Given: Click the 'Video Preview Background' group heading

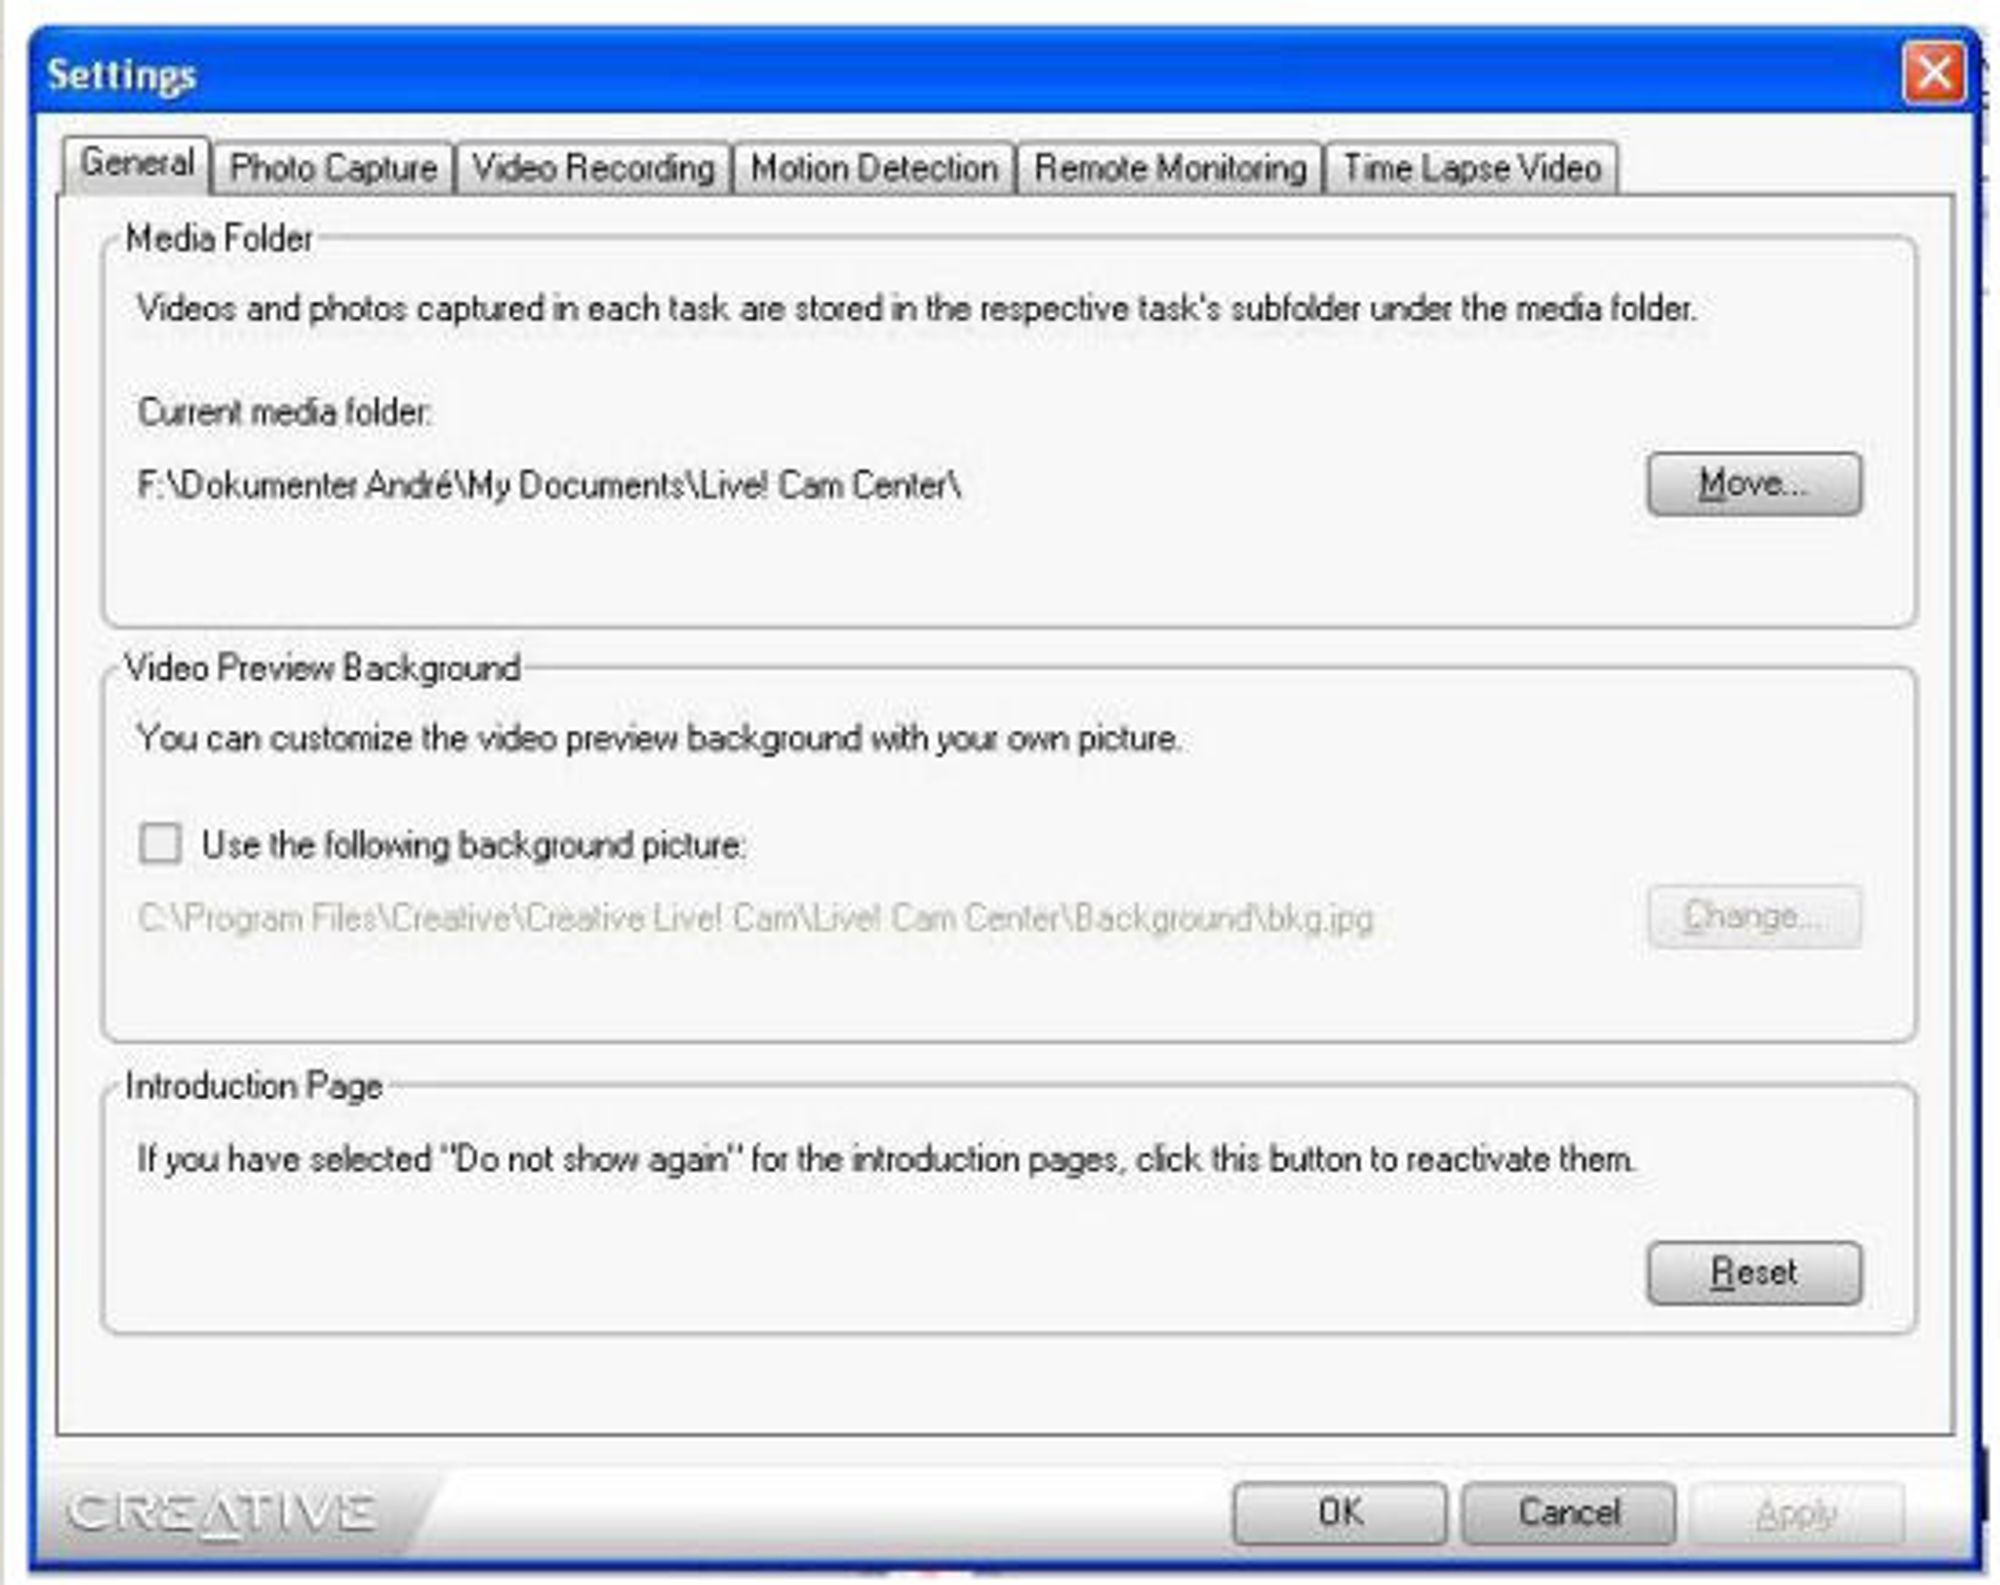Looking at the screenshot, I should pos(322,668).
